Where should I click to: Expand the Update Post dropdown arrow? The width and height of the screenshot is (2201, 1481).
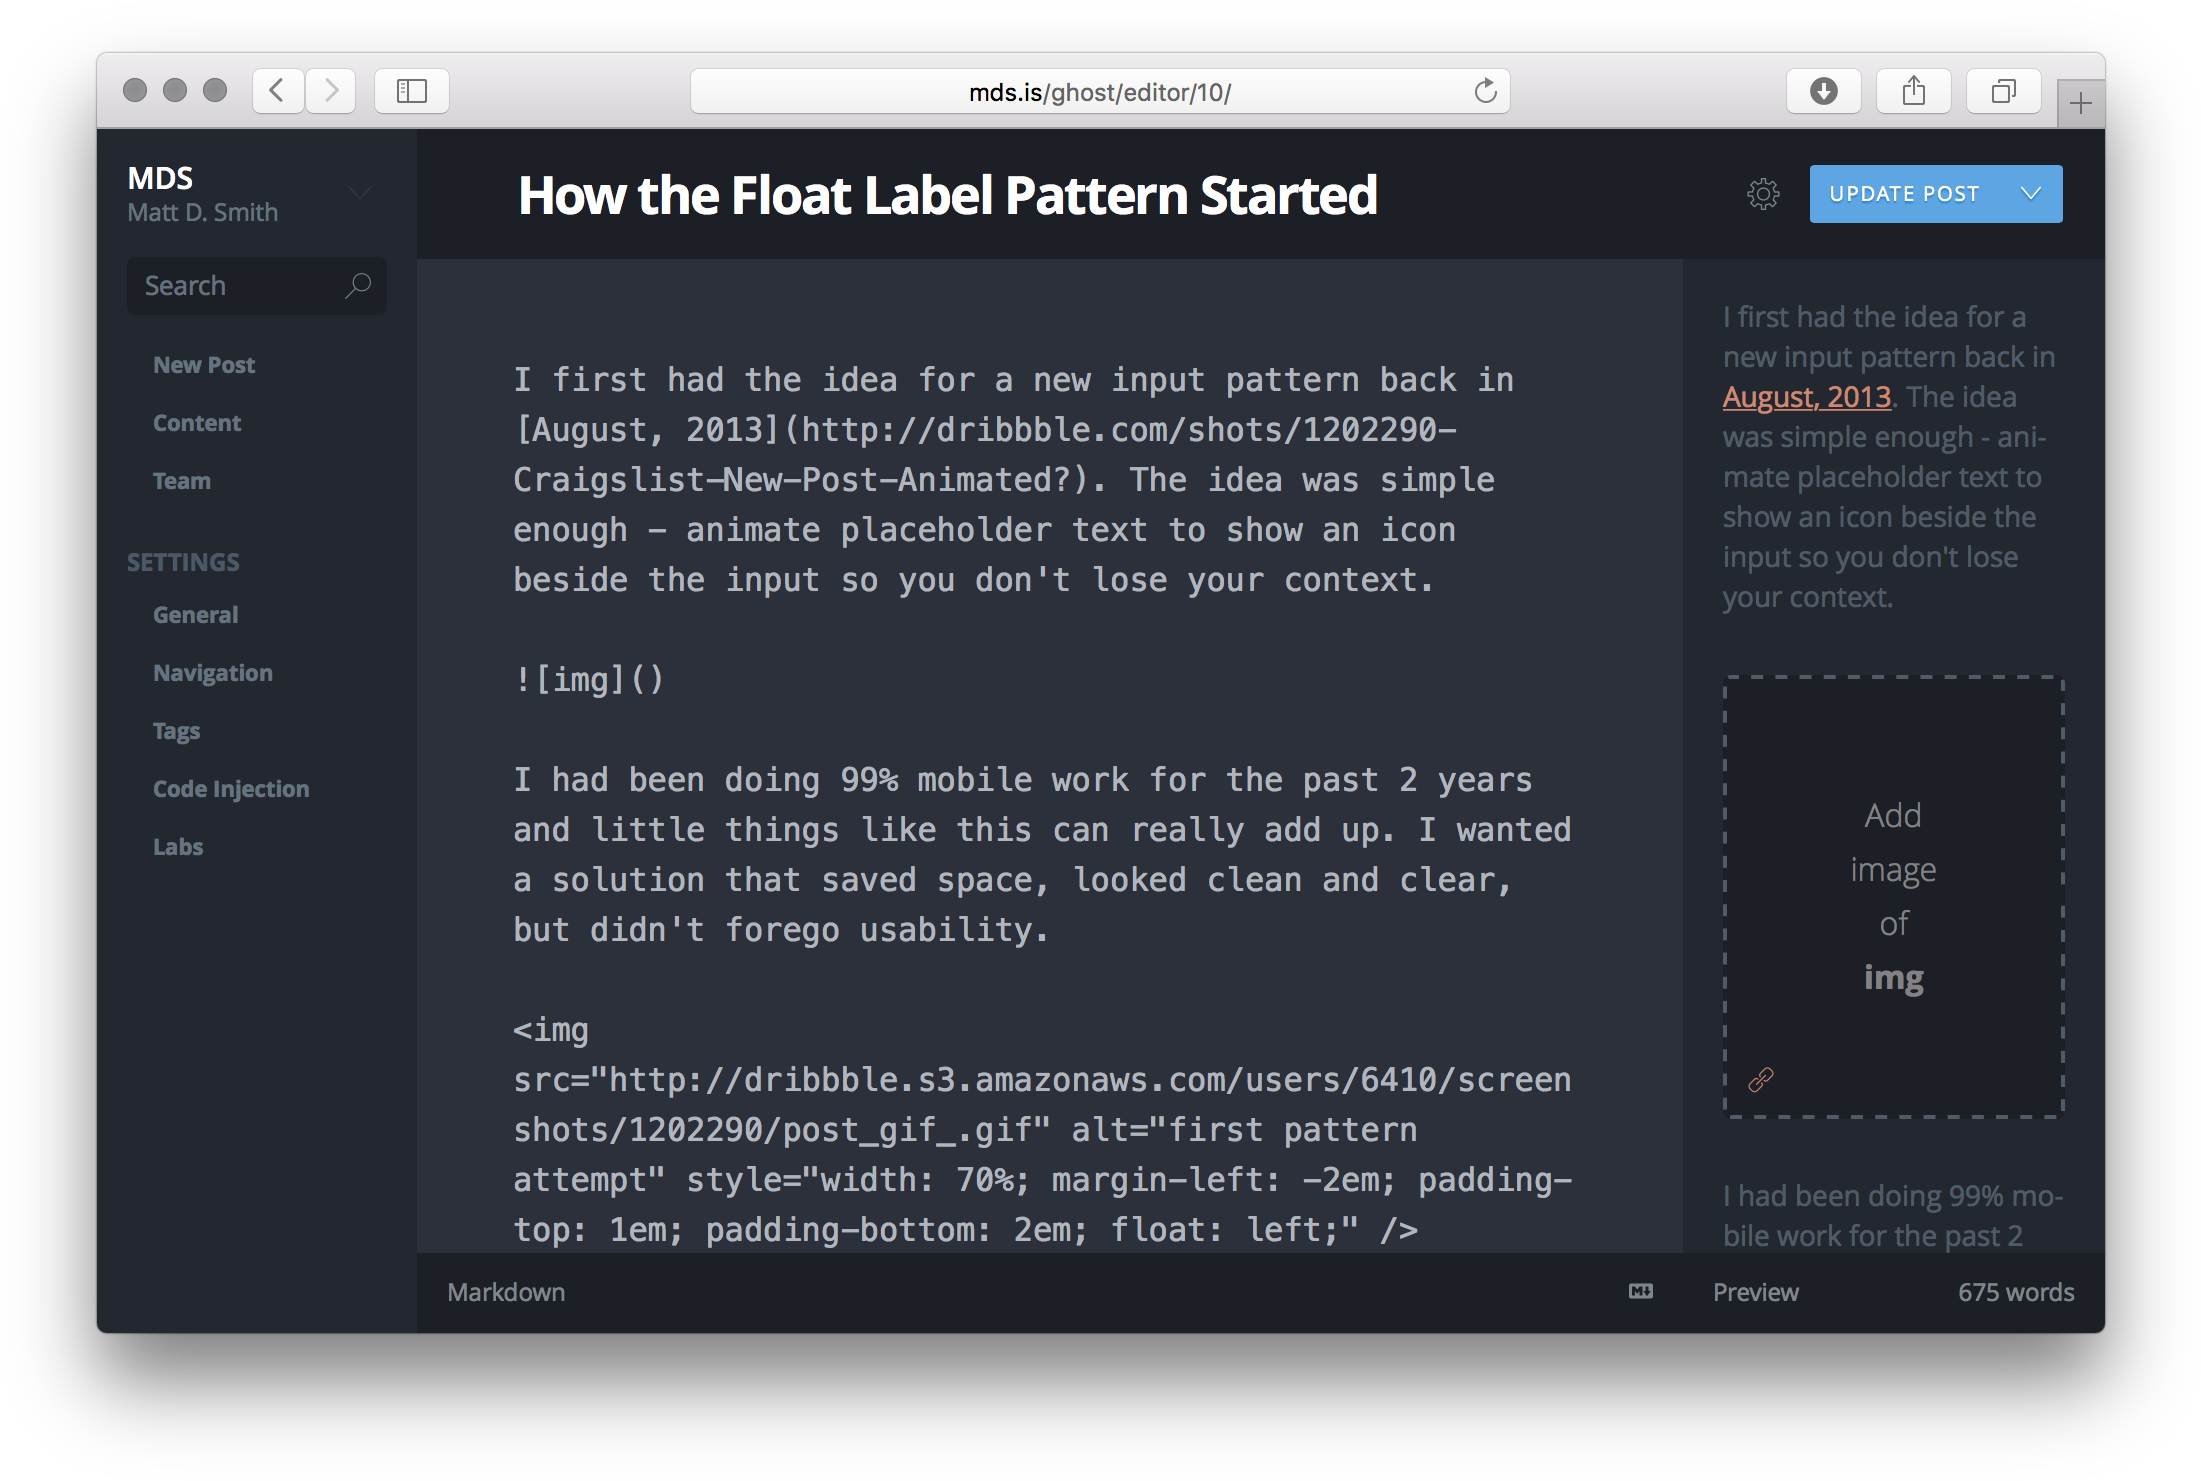click(x=2030, y=194)
